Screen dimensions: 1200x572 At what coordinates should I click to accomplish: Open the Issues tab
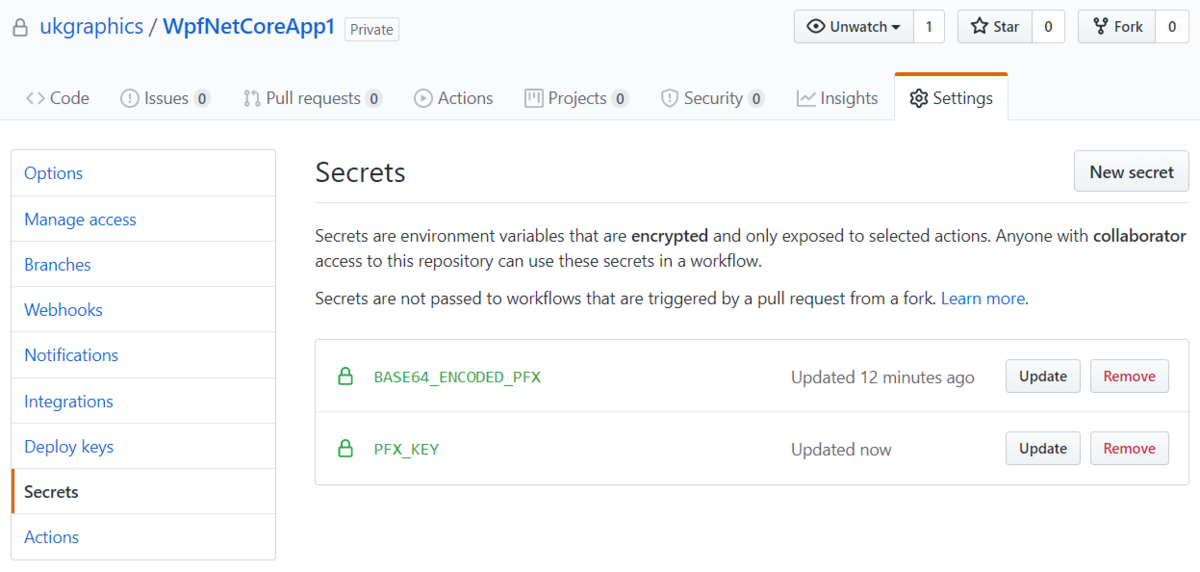165,98
